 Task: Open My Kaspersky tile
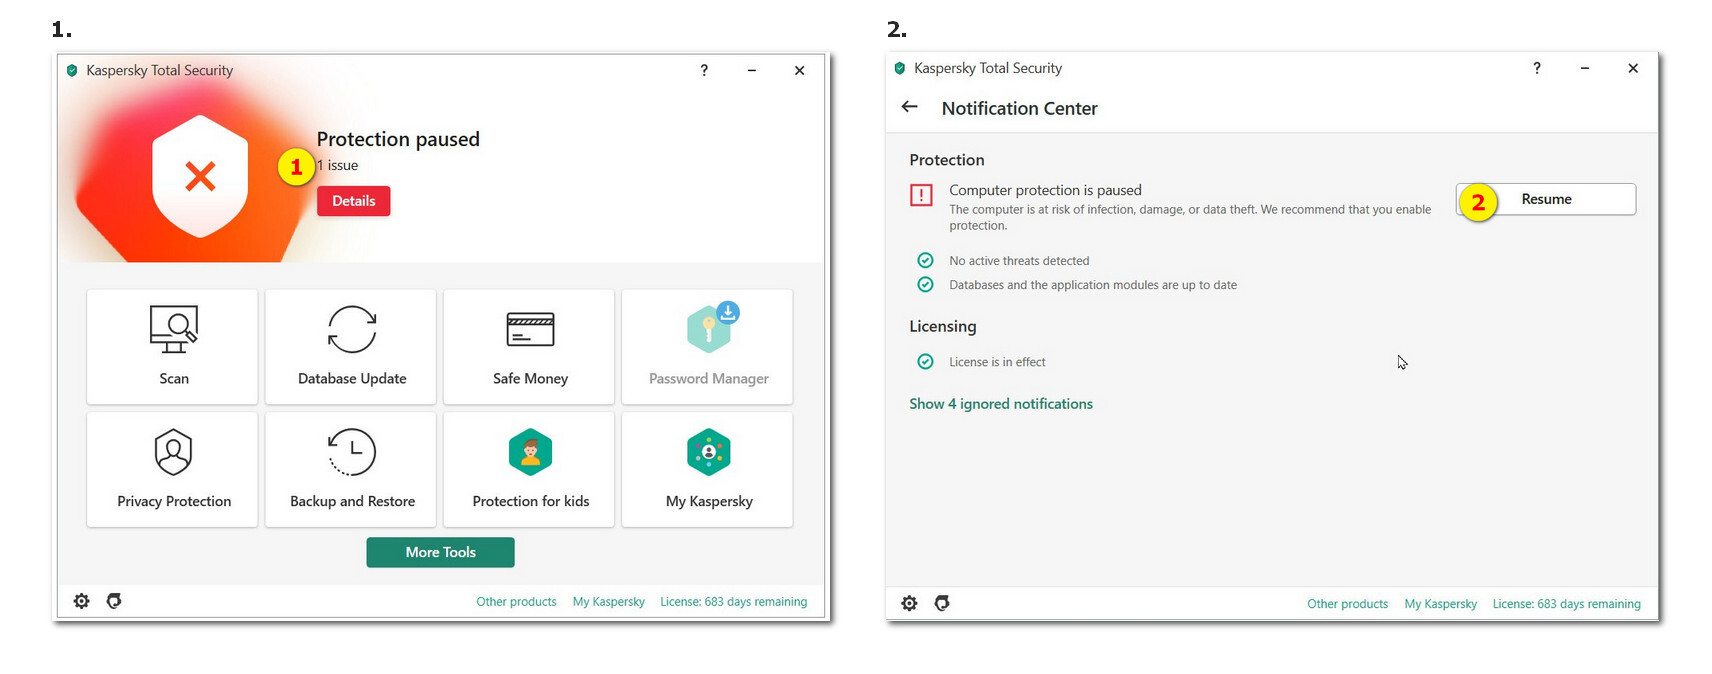707,469
